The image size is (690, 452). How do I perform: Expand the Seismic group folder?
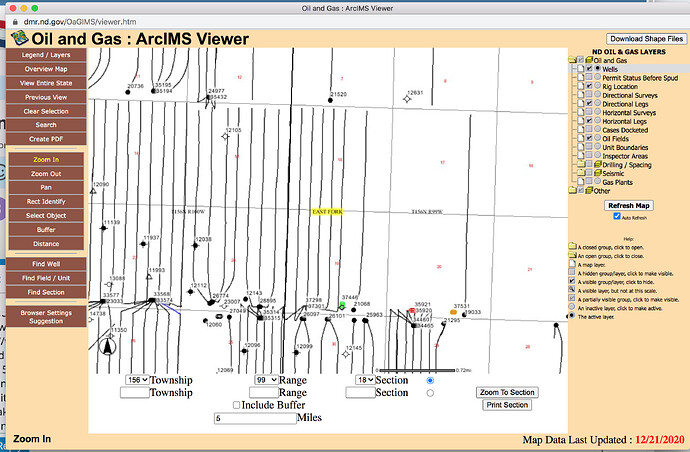point(581,173)
